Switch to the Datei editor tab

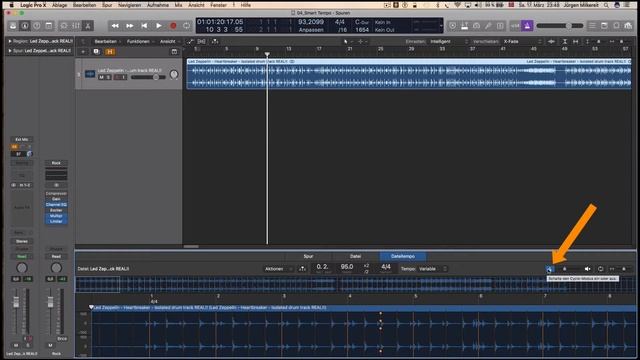tap(355, 256)
